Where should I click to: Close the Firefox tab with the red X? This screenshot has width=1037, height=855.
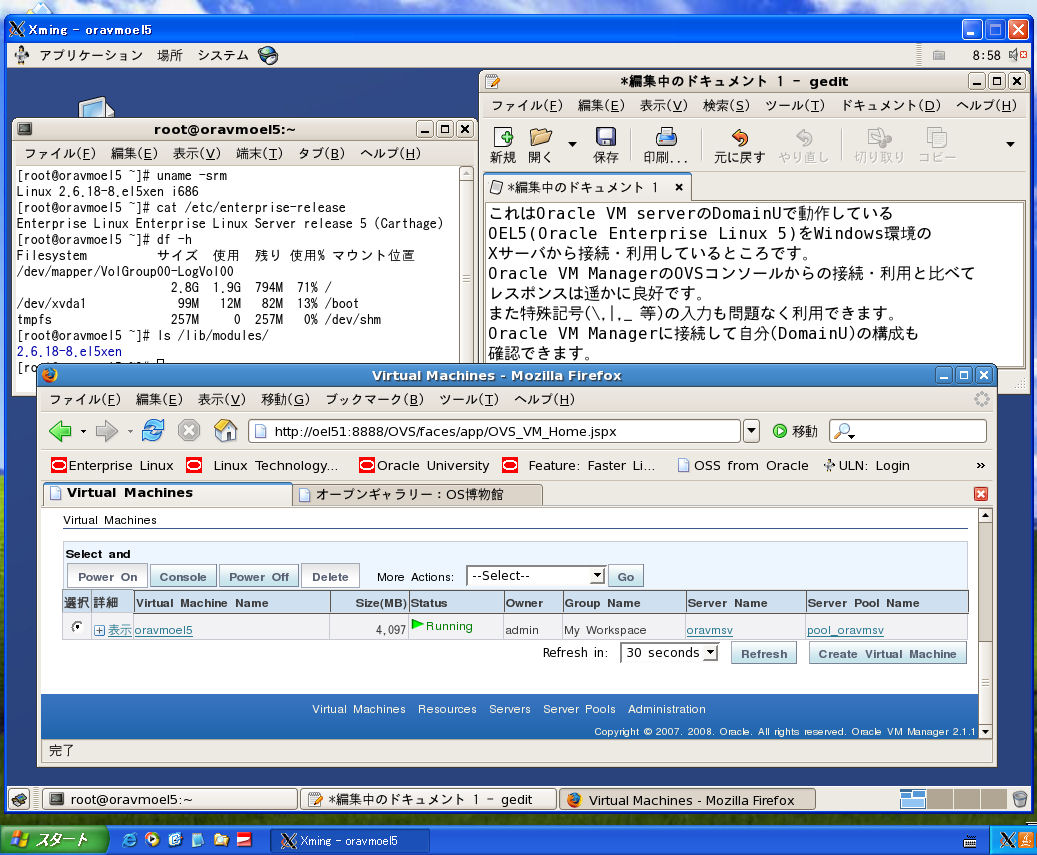pyautogui.click(x=981, y=494)
